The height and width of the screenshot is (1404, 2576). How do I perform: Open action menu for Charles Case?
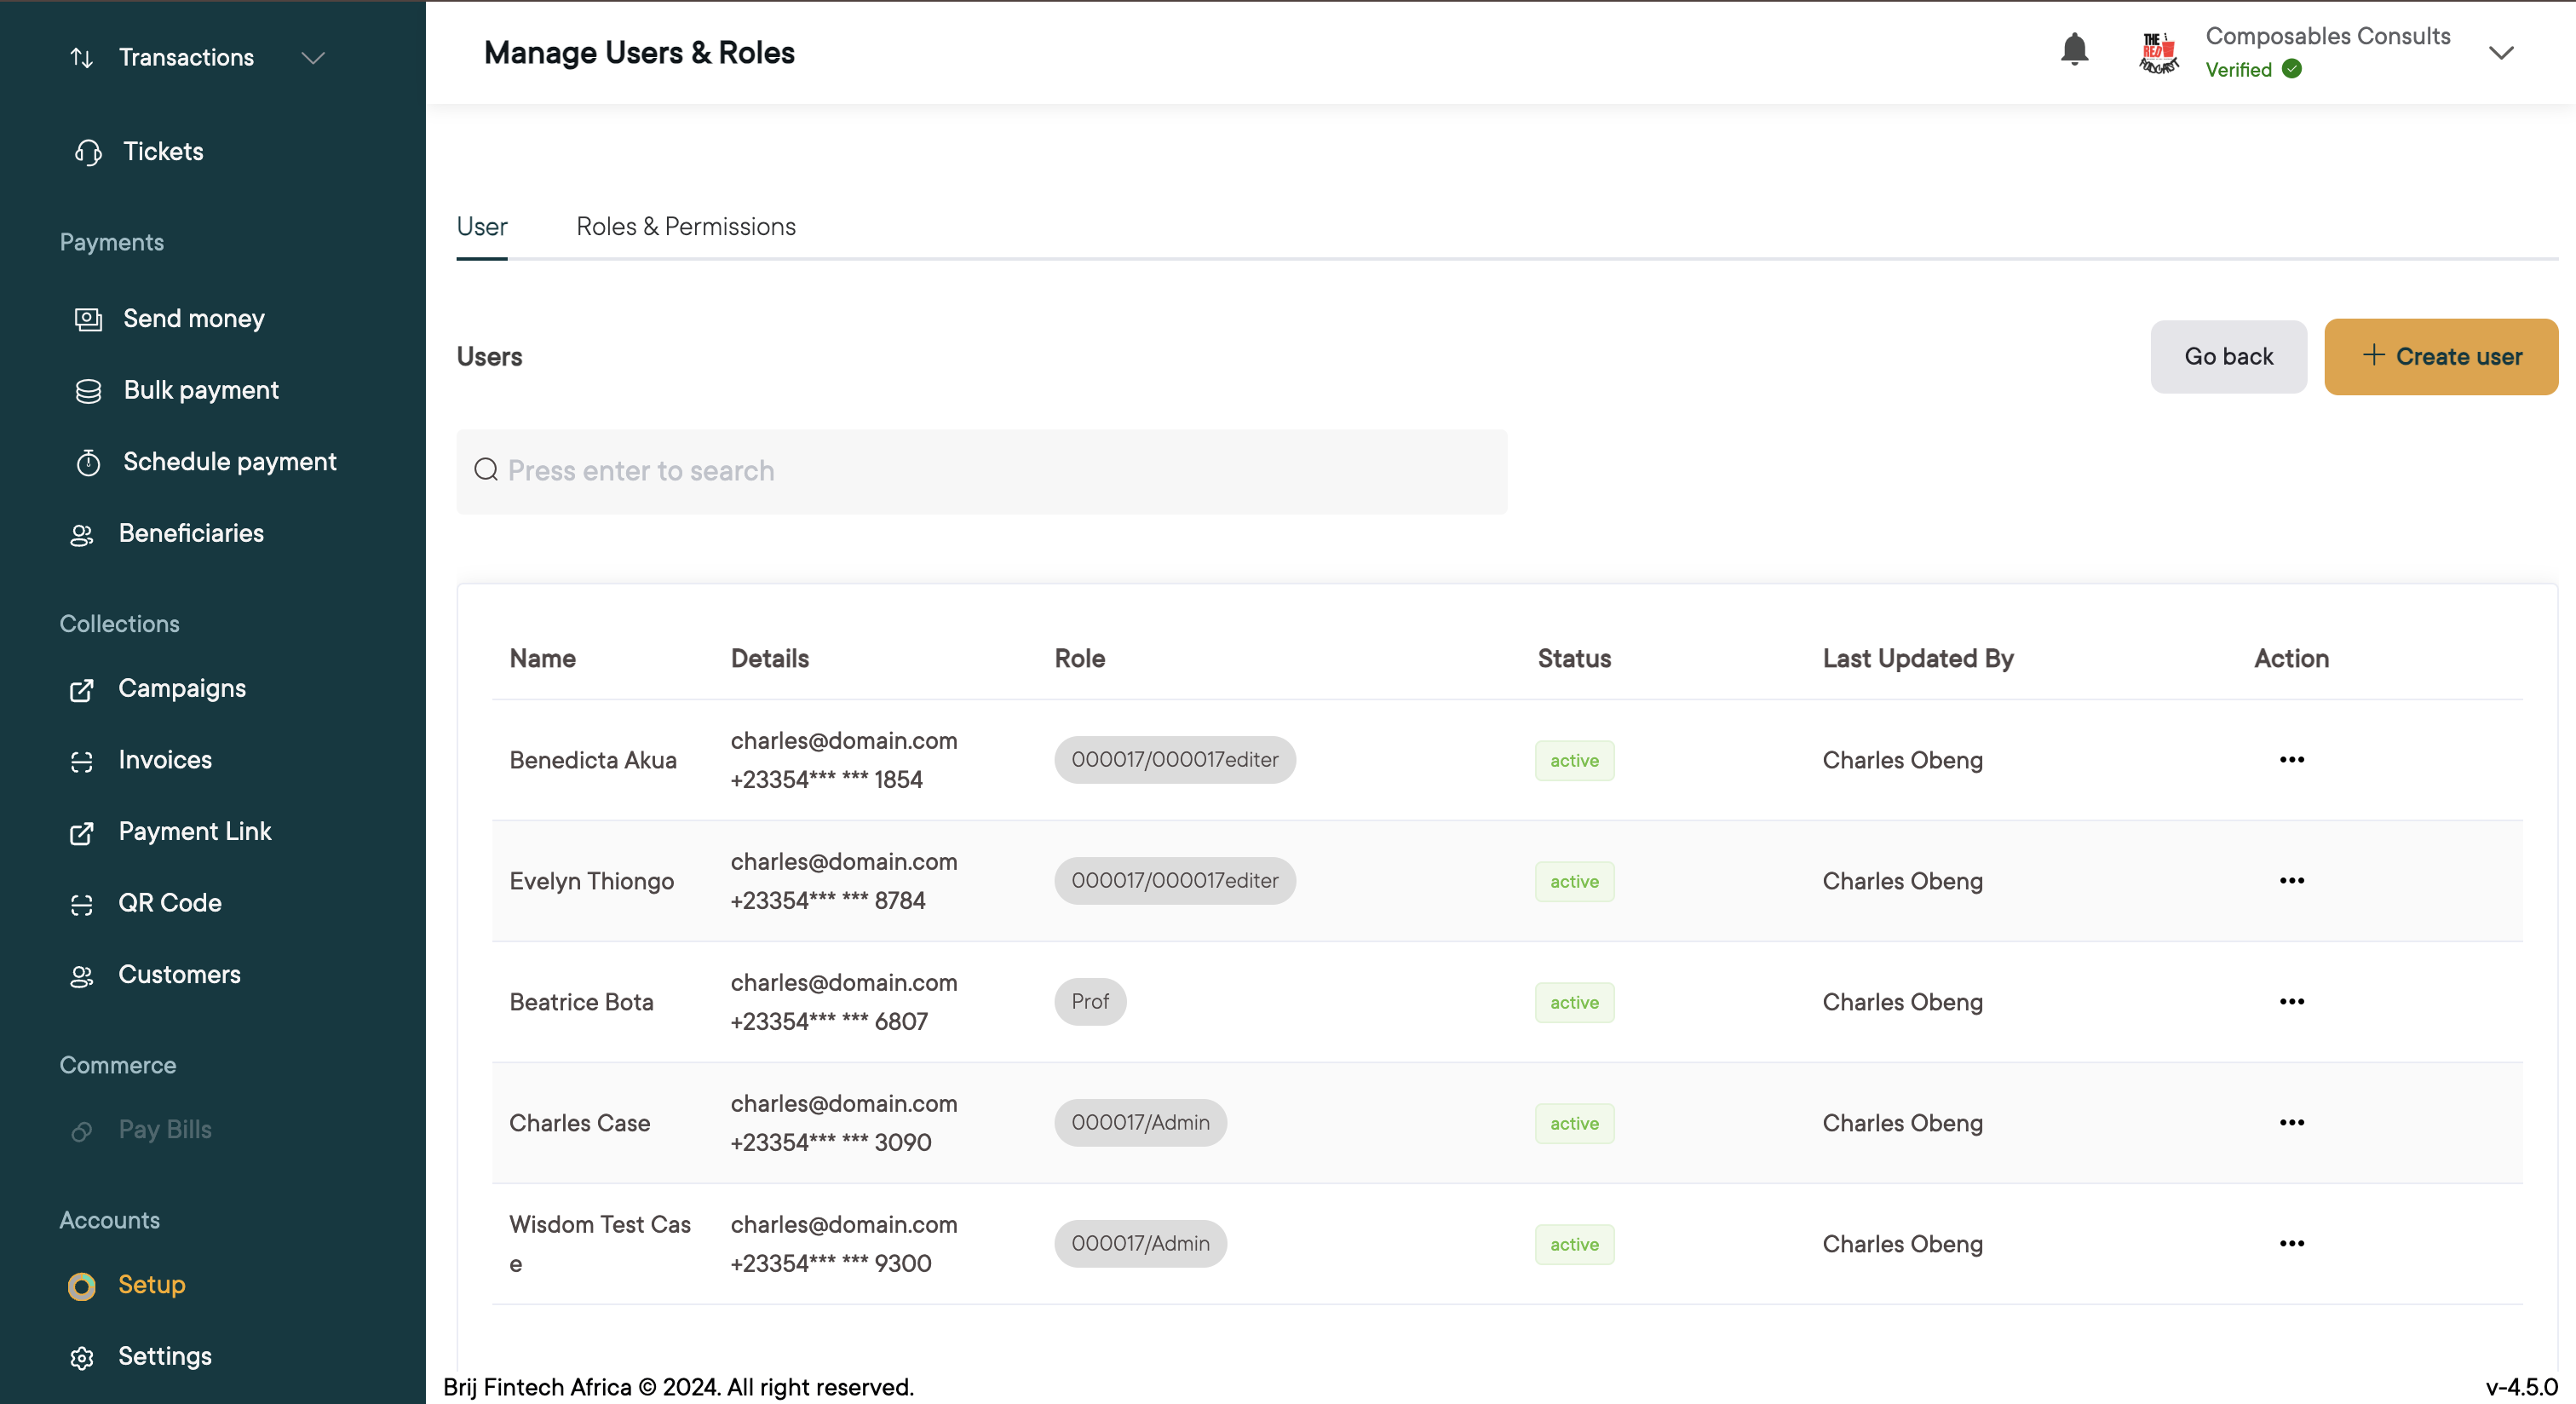(x=2291, y=1123)
